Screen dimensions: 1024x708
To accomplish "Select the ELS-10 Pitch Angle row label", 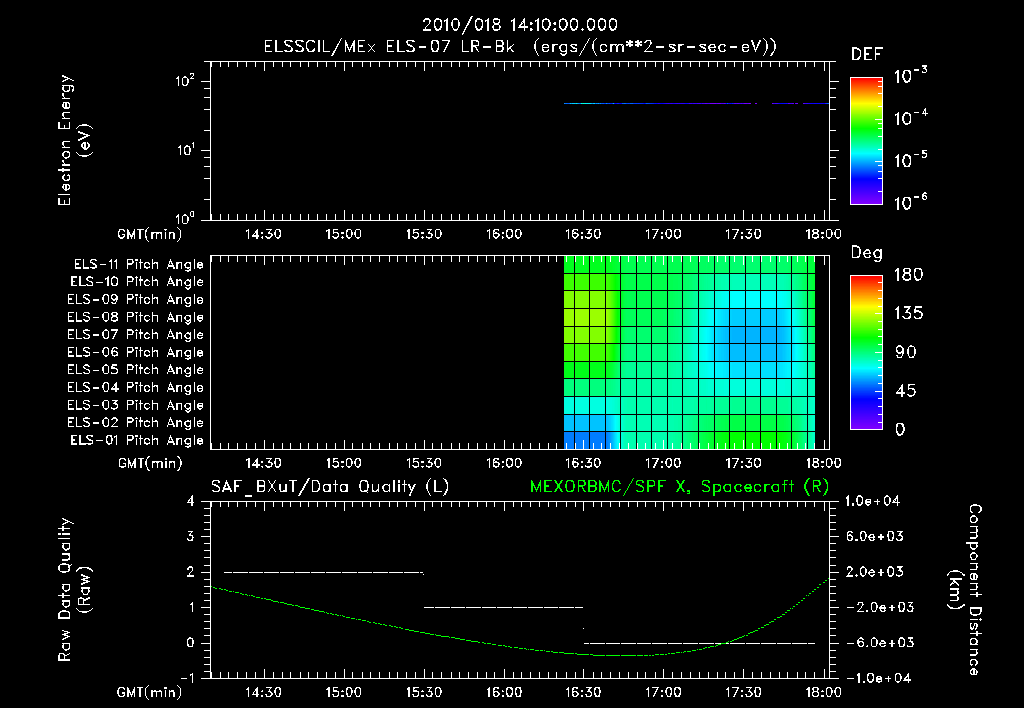I will pyautogui.click(x=137, y=282).
